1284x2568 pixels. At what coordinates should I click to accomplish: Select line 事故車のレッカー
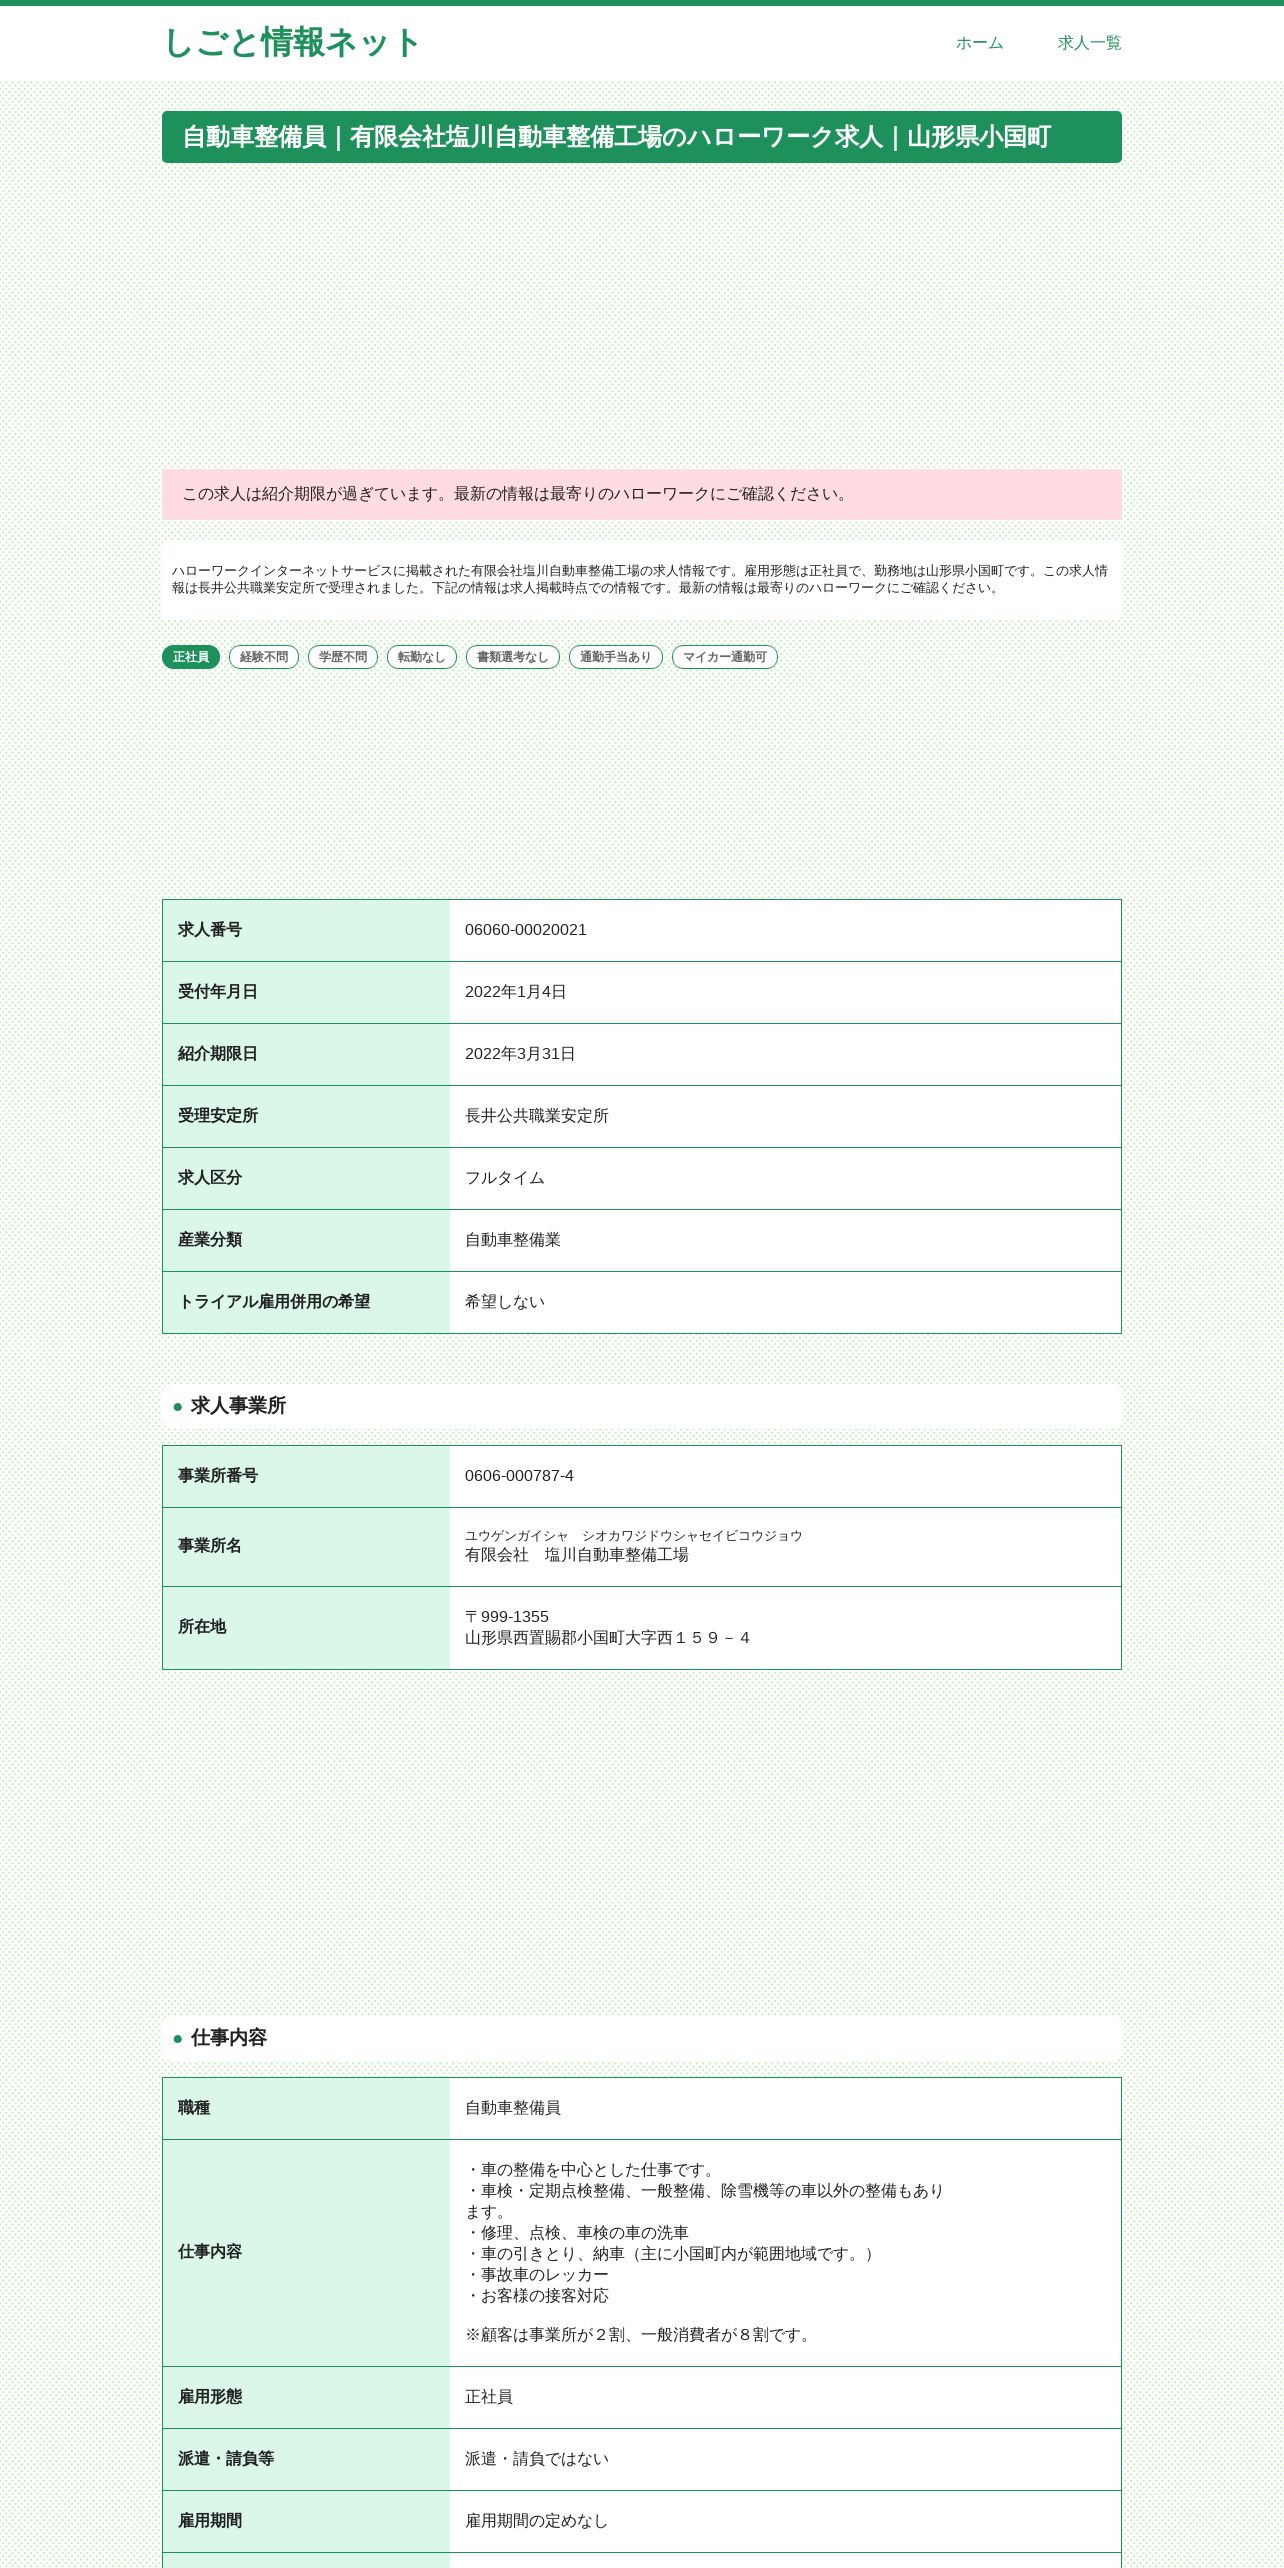pos(537,2275)
